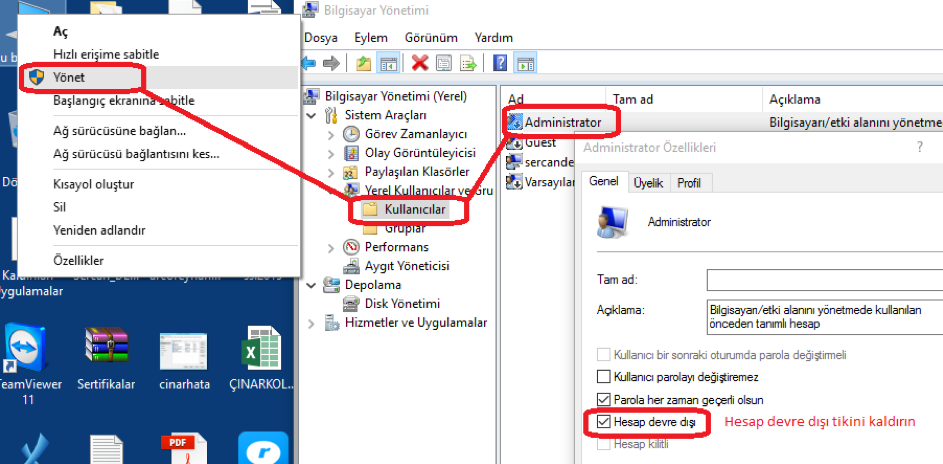Viewport: 943px width, 464px height.
Task: Toggle the Show/Hide Console Tree toolbar icon
Action: (387, 63)
